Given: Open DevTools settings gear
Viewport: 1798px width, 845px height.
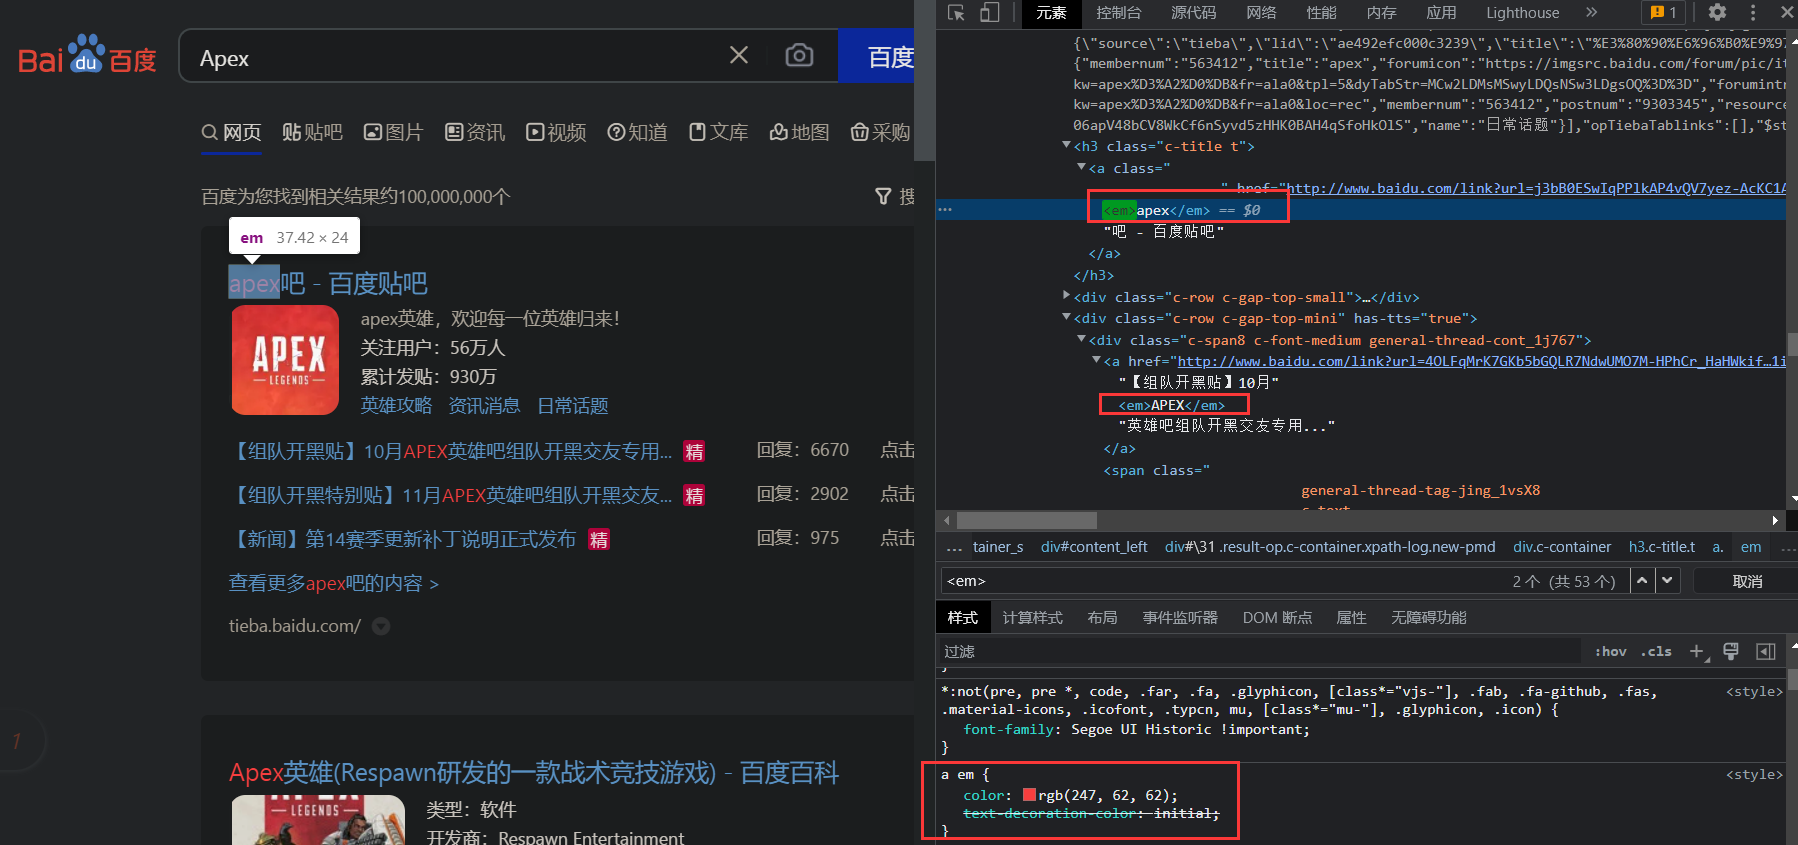Looking at the screenshot, I should (1717, 12).
